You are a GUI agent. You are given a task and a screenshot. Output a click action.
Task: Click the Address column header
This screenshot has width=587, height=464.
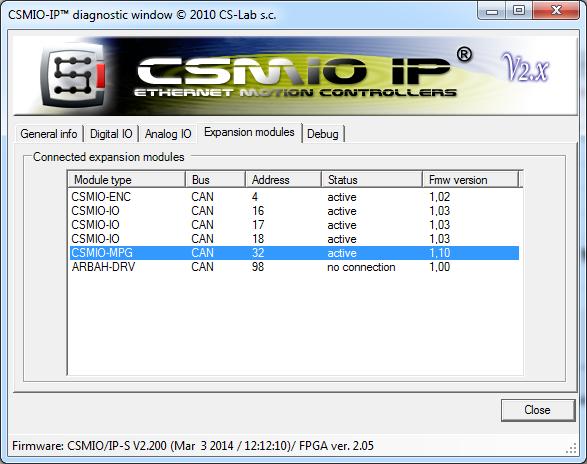point(283,179)
